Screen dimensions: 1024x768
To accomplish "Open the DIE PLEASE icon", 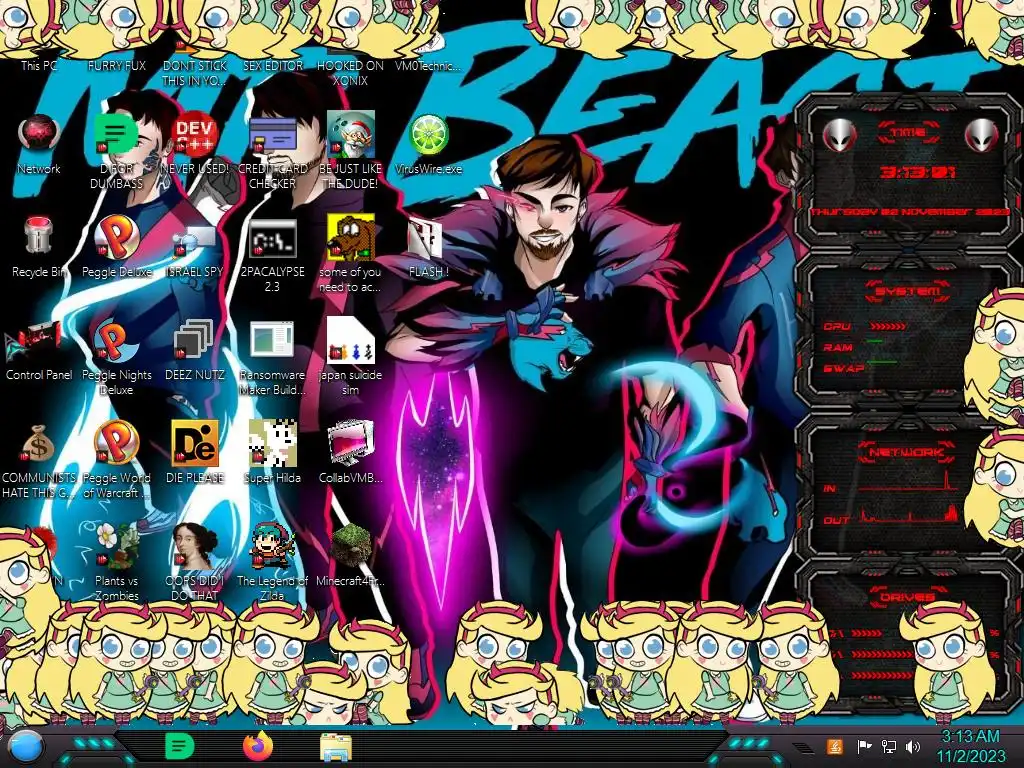I will pyautogui.click(x=195, y=443).
